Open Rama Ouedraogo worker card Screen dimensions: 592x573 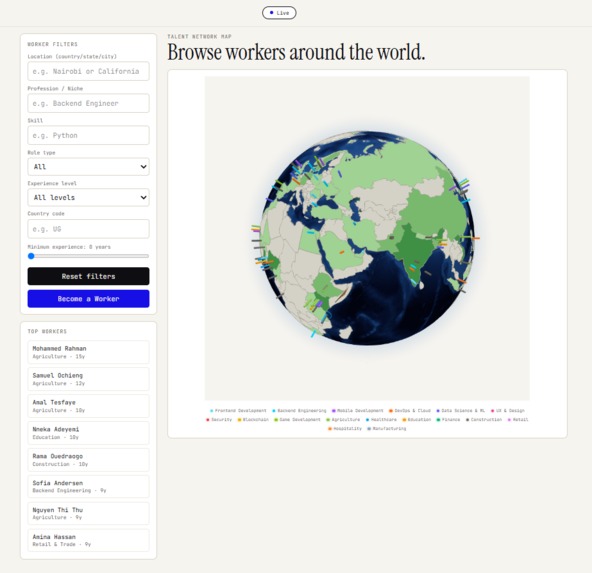(88, 460)
